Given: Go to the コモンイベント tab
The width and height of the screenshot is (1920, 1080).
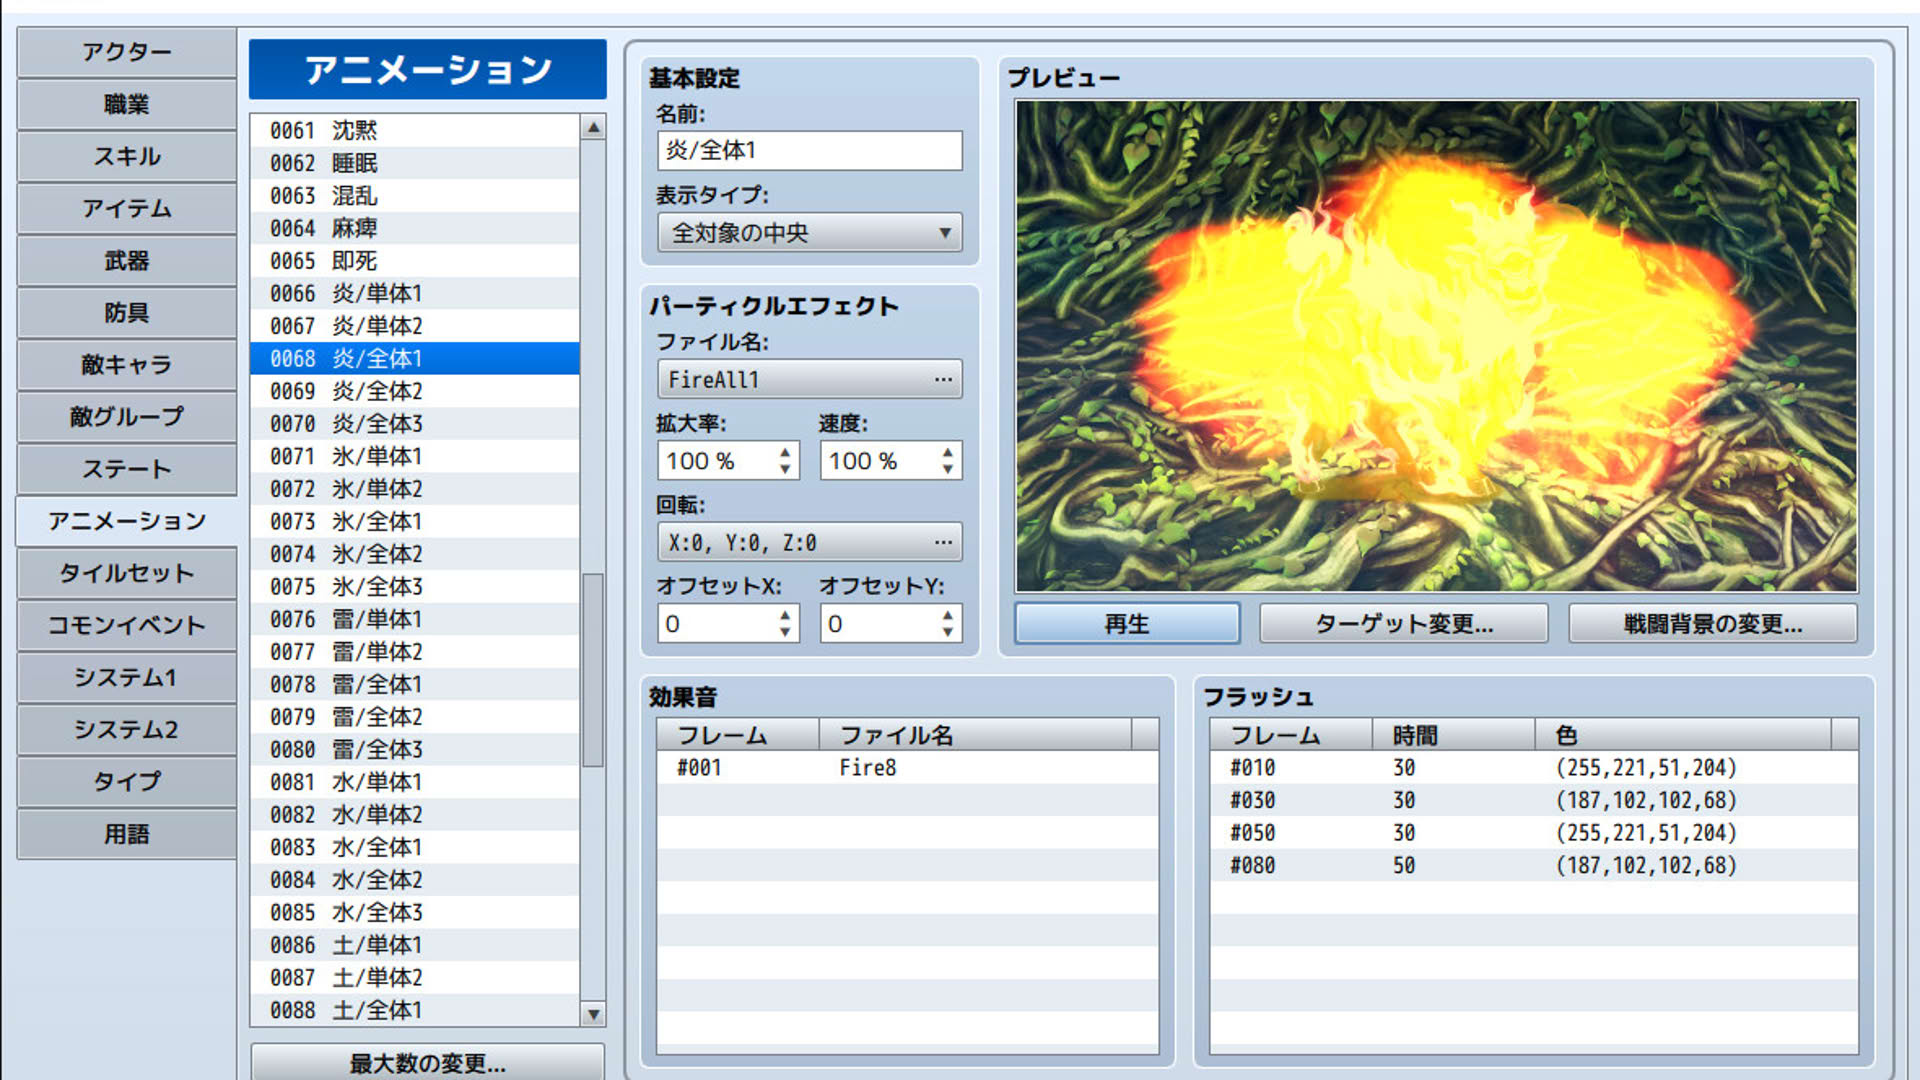Looking at the screenshot, I should point(127,625).
